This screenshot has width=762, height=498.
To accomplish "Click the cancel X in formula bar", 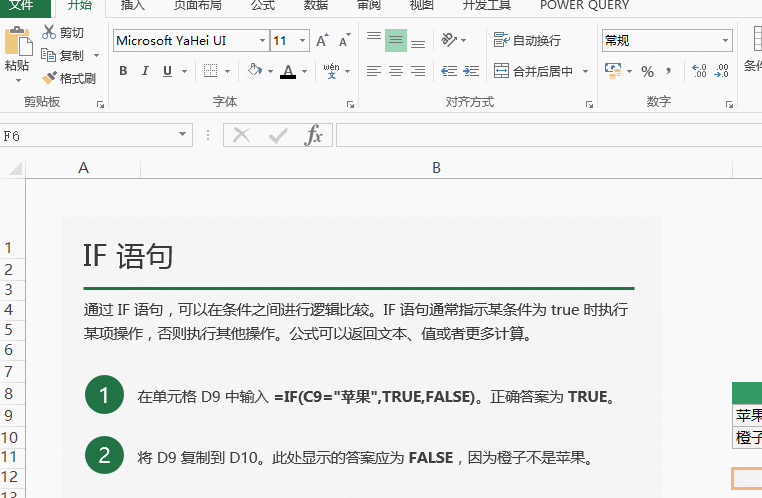I will point(242,135).
